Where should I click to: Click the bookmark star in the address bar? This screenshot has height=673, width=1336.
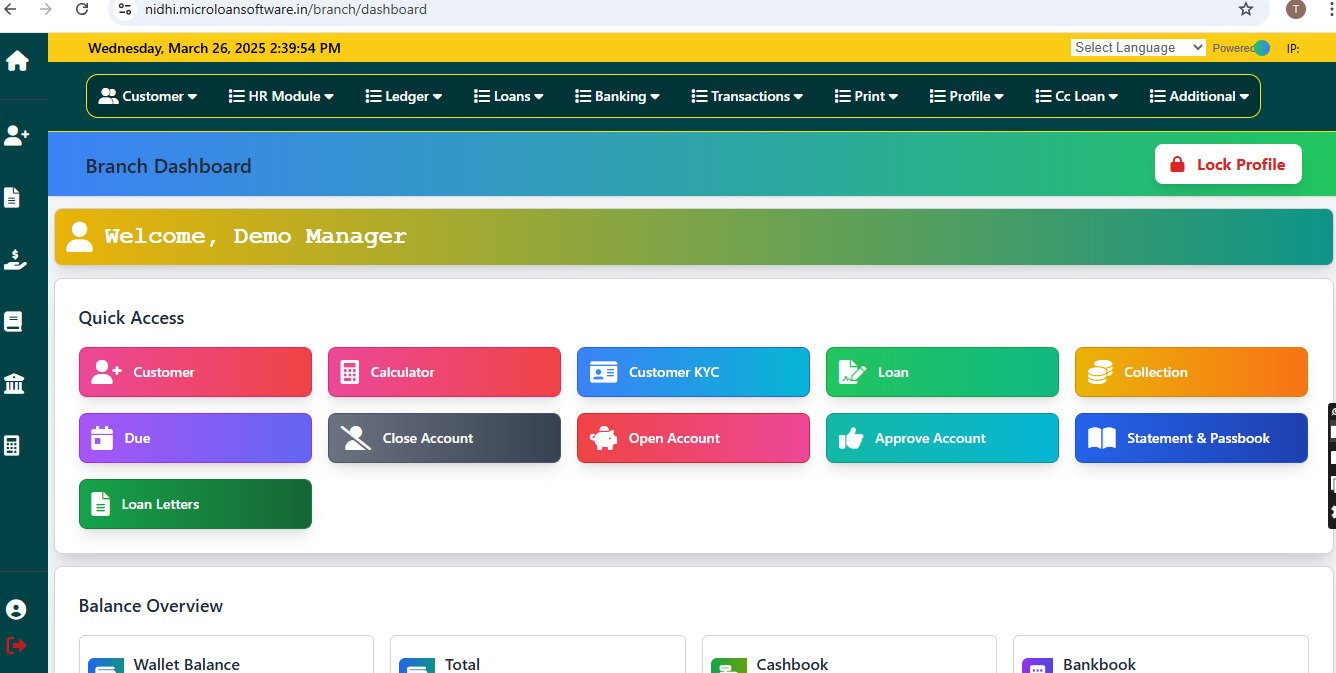point(1246,9)
